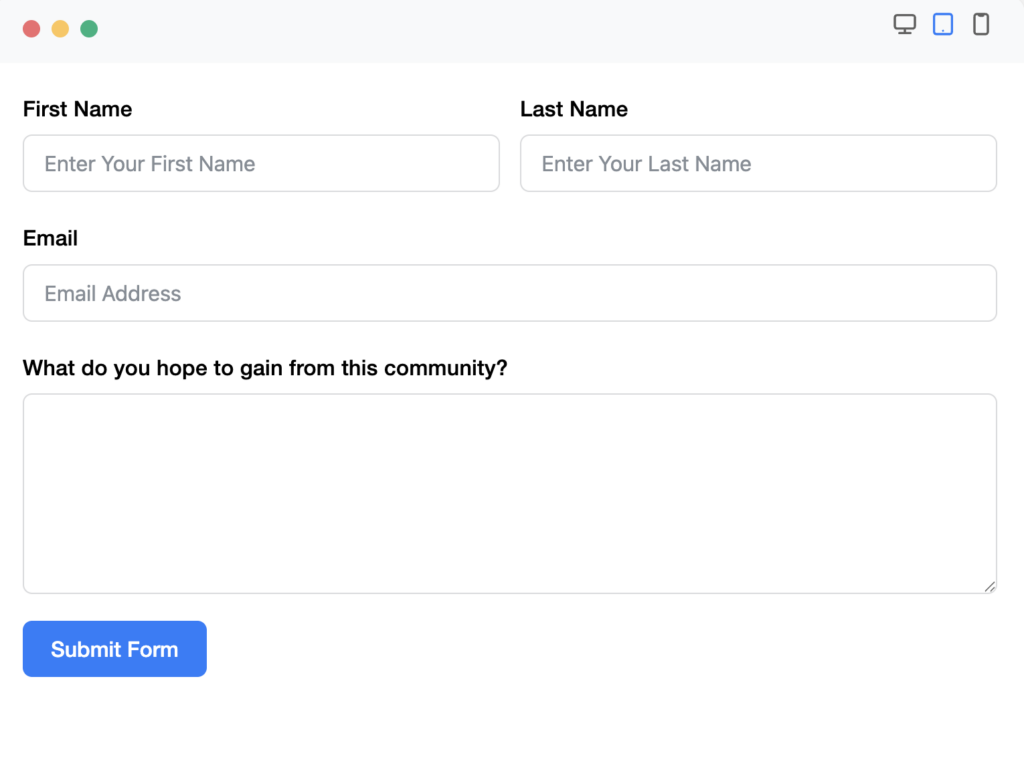Click the First Name input field
Screen dimensions: 1024x784
point(260,163)
